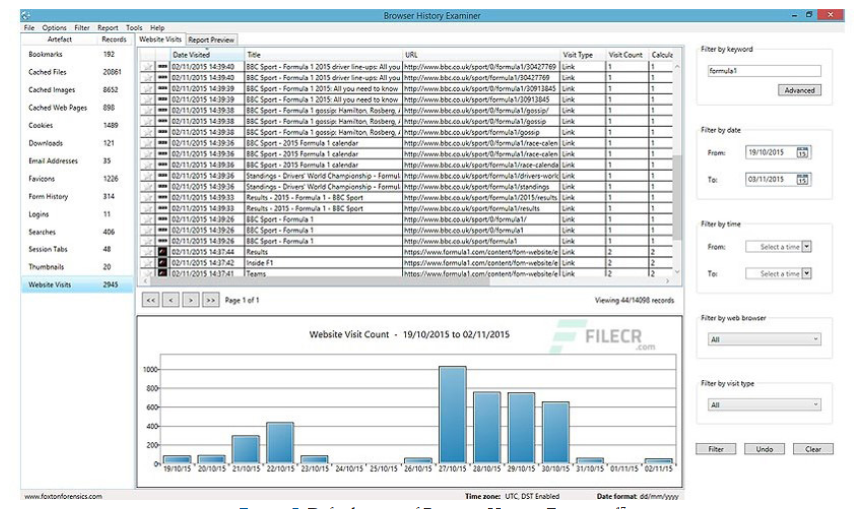Viewport: 859px width, 509px height.
Task: Open the Report menu
Action: (107, 27)
